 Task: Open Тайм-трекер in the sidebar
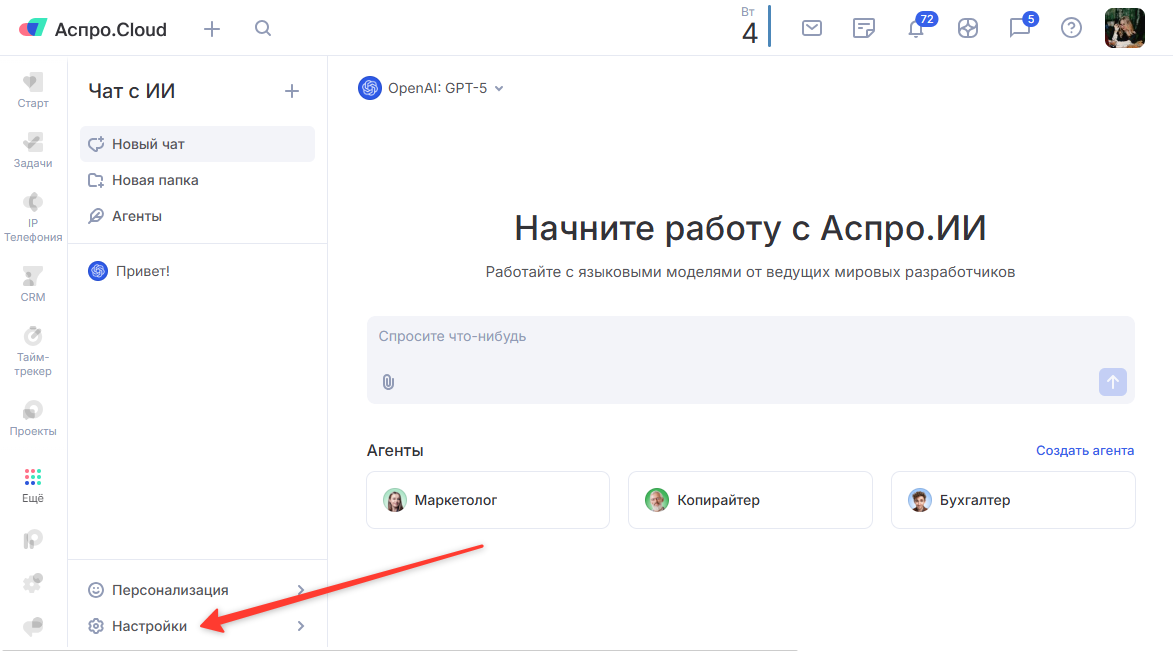(33, 351)
